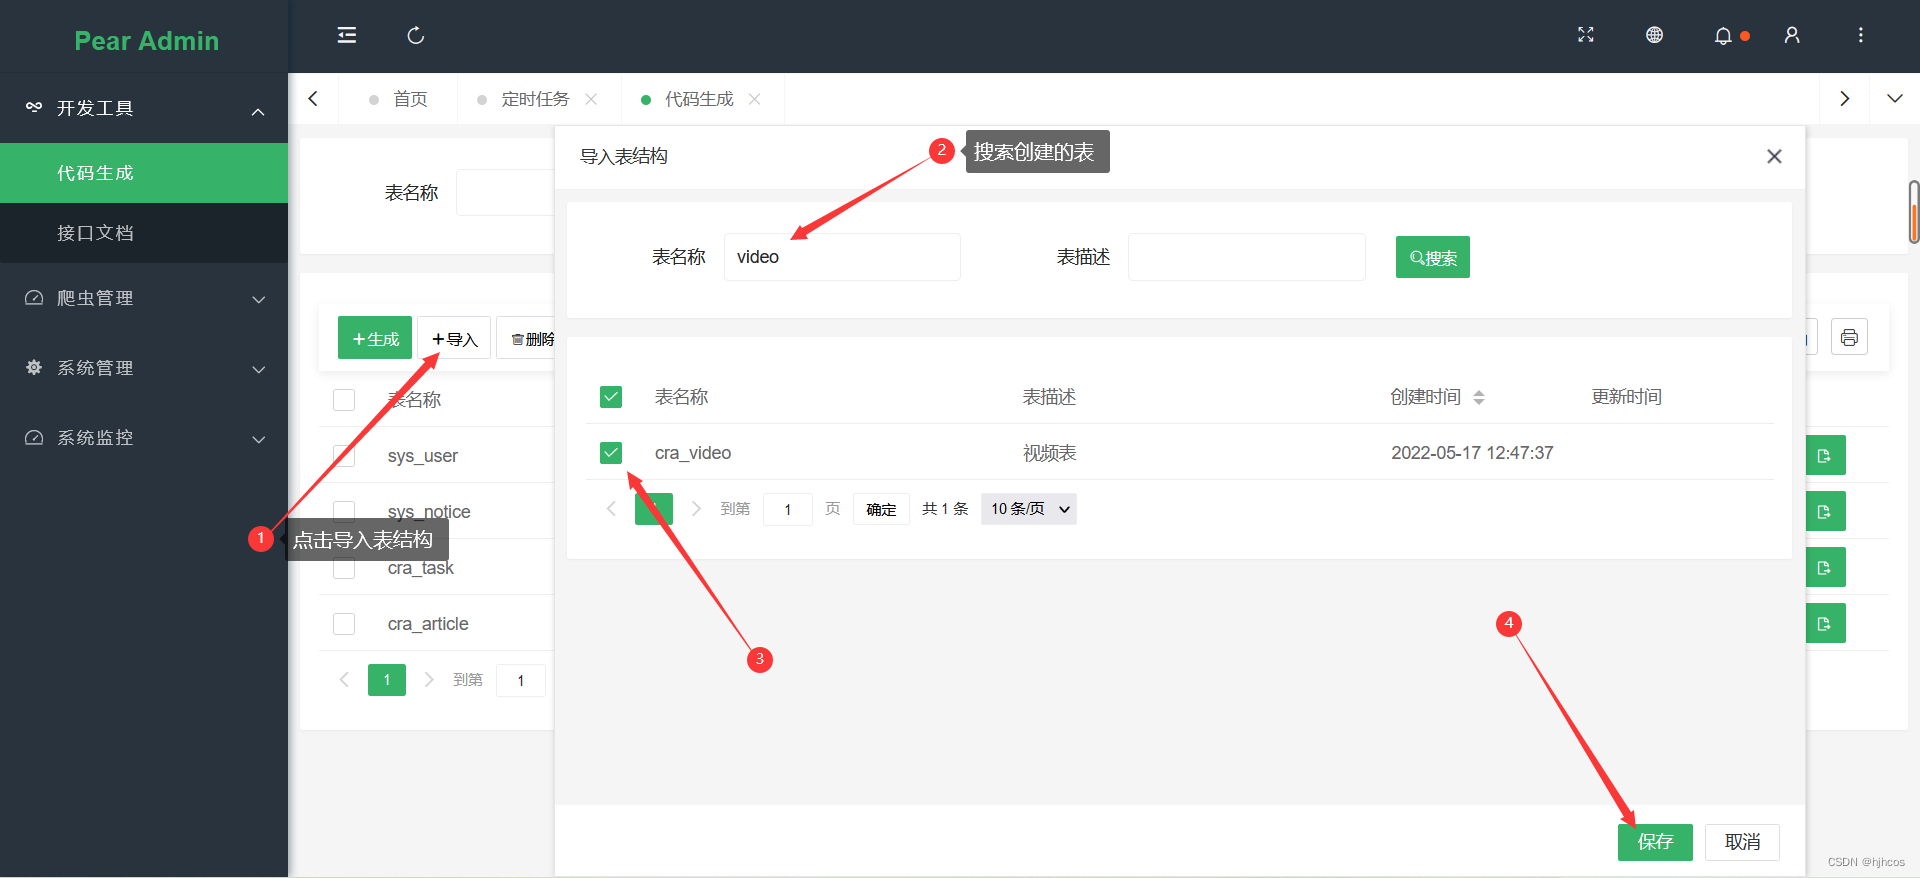Click the +导入 button
Image resolution: width=1920 pixels, height=878 pixels.
point(454,338)
